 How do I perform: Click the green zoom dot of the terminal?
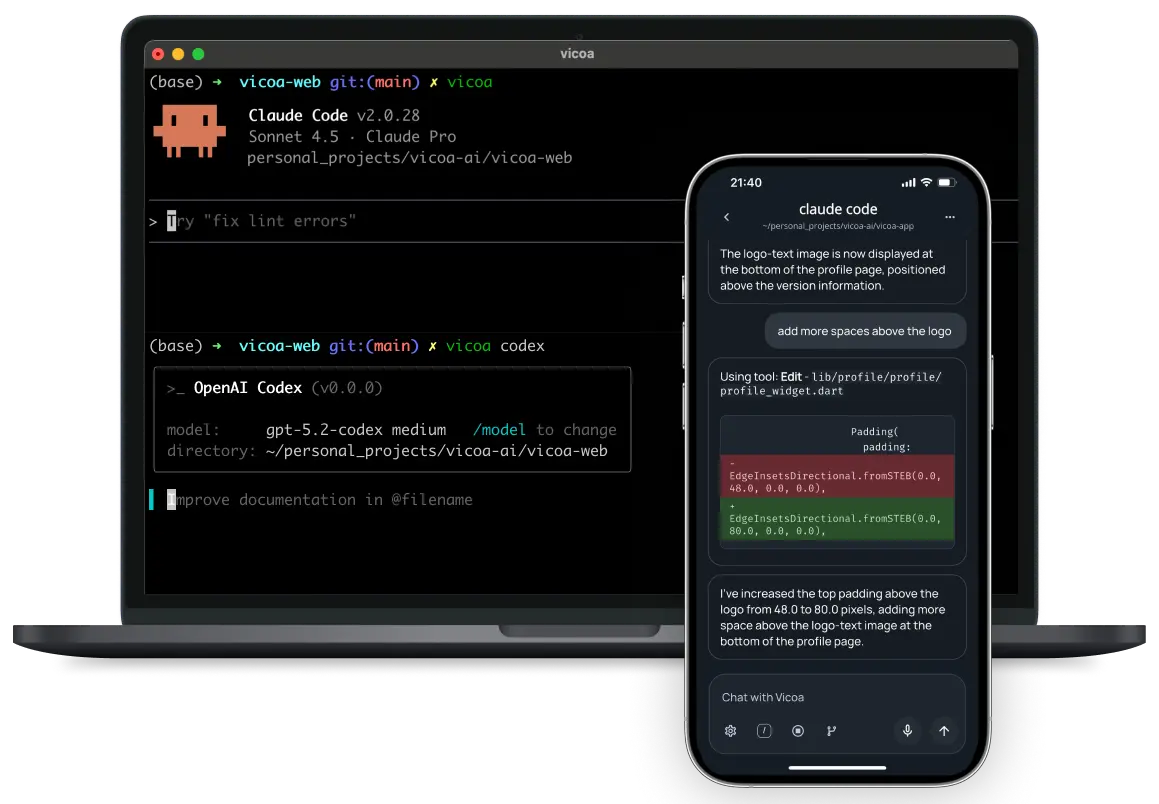(x=198, y=54)
